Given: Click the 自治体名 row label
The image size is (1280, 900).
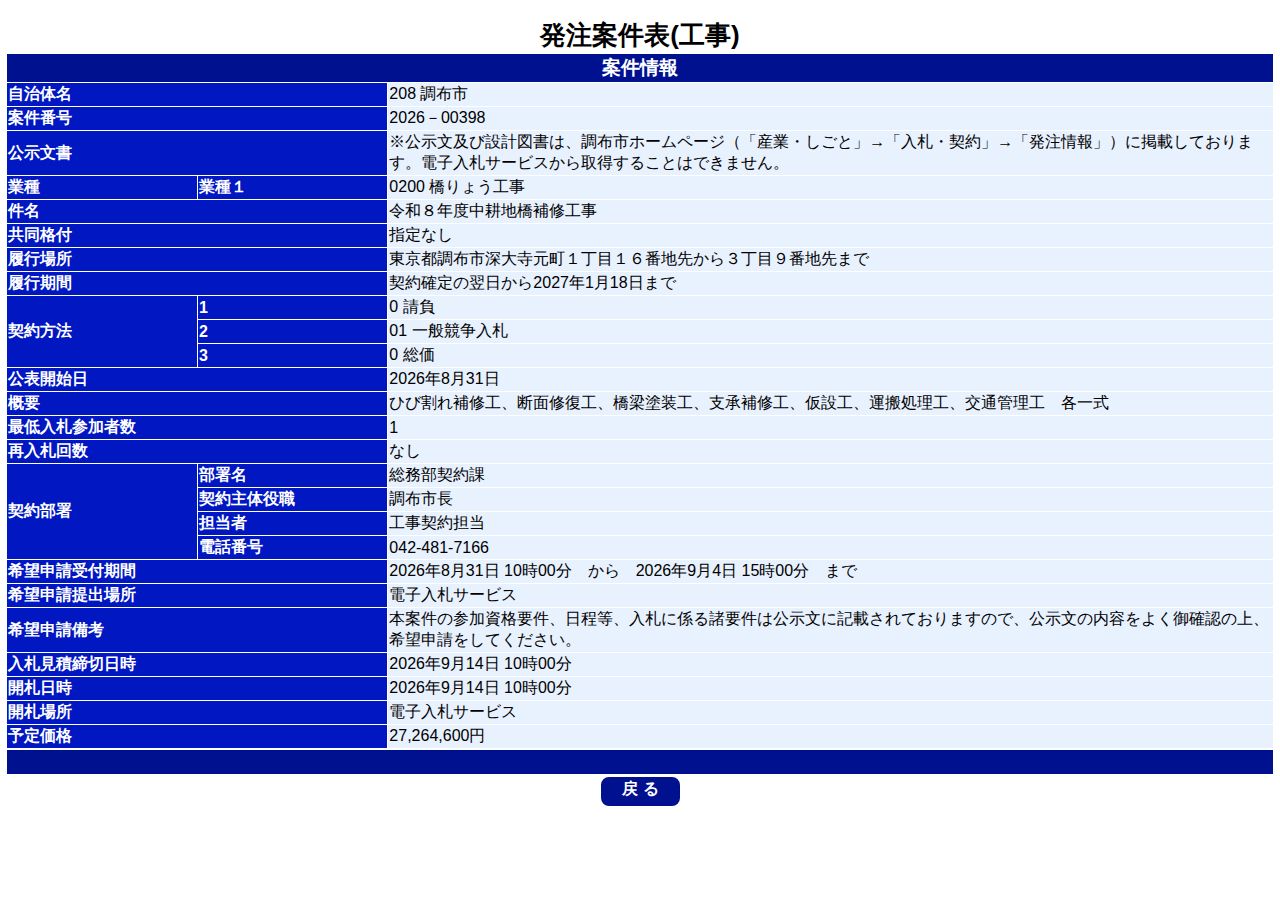Looking at the screenshot, I should 197,94.
